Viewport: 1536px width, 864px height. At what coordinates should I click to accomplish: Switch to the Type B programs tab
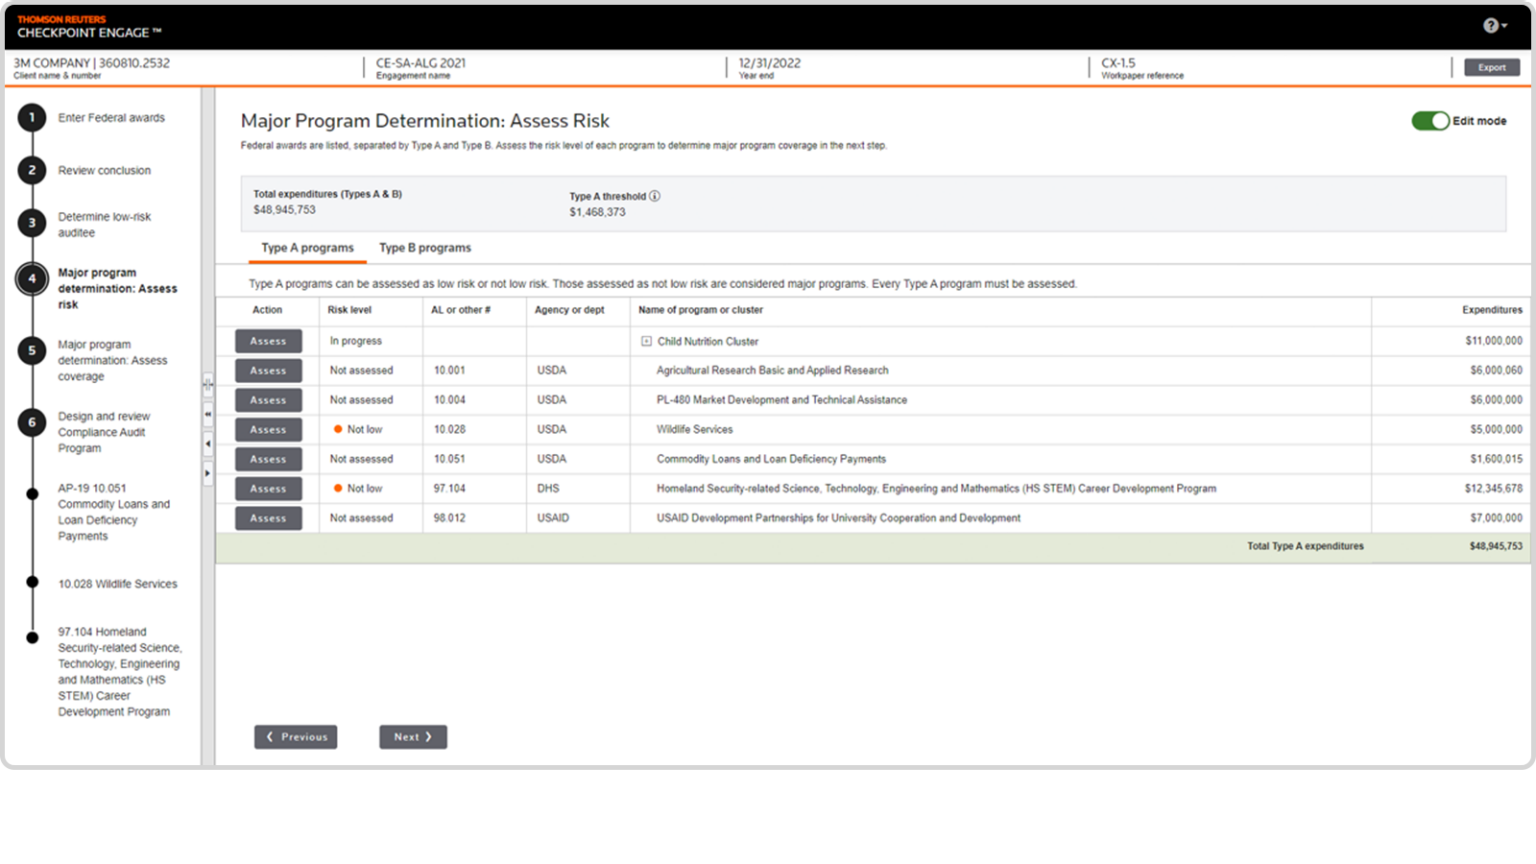425,248
